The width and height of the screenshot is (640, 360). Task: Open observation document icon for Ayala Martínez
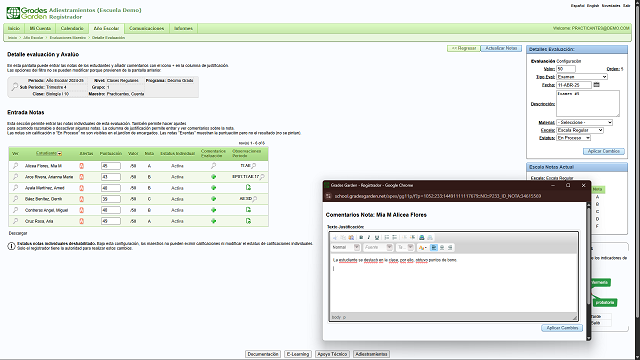pos(248,188)
